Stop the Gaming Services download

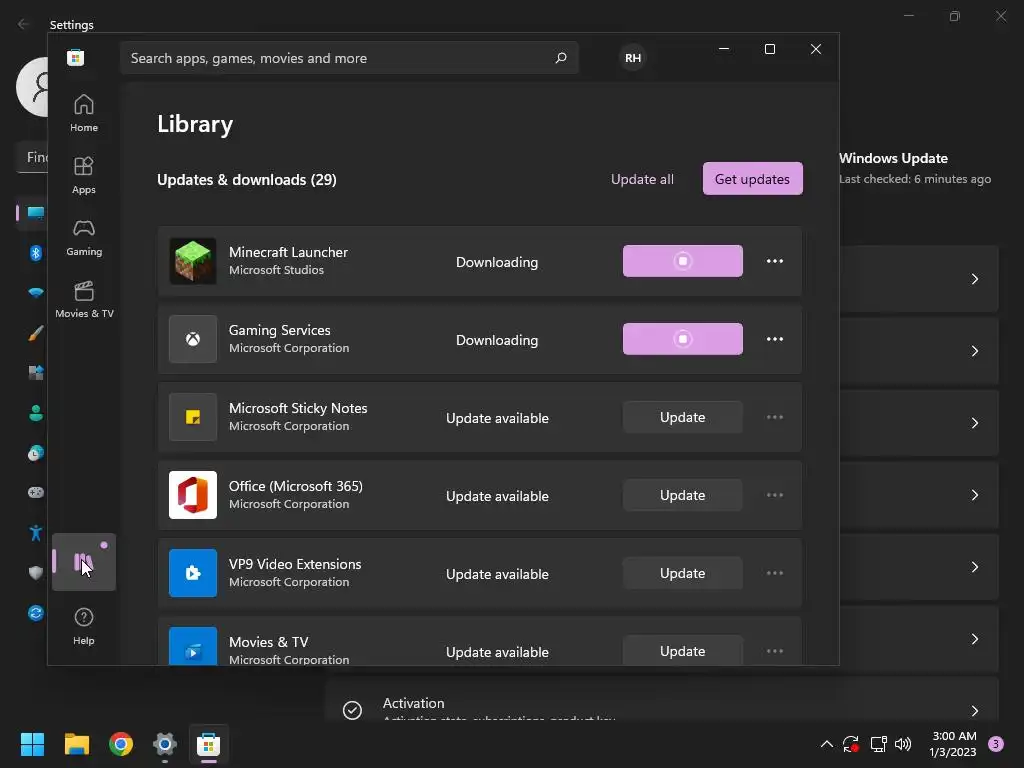682,339
